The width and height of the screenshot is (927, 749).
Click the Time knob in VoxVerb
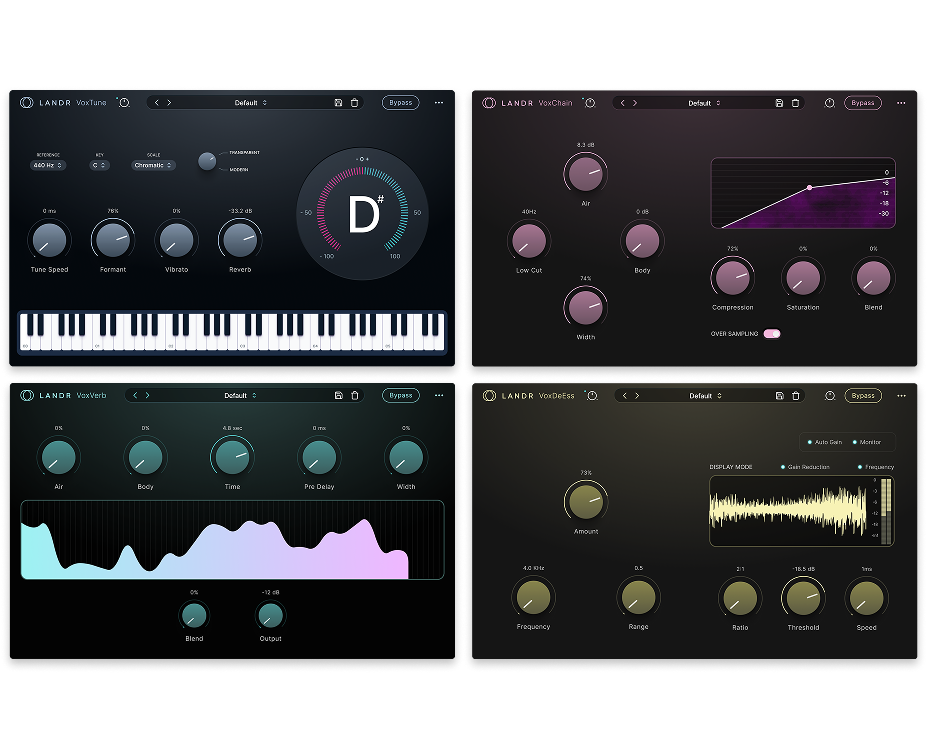pyautogui.click(x=232, y=457)
